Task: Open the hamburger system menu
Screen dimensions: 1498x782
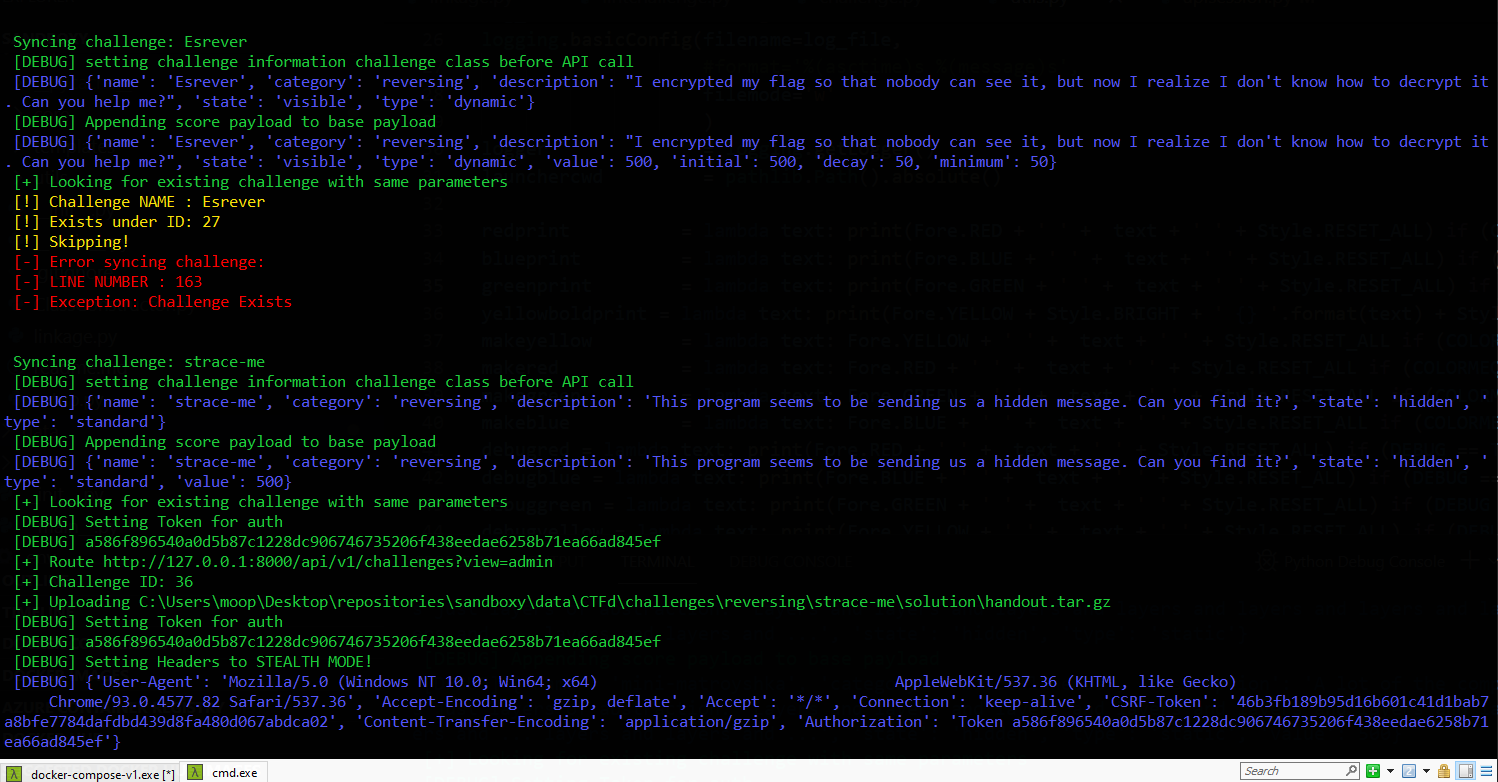Action: click(1486, 771)
